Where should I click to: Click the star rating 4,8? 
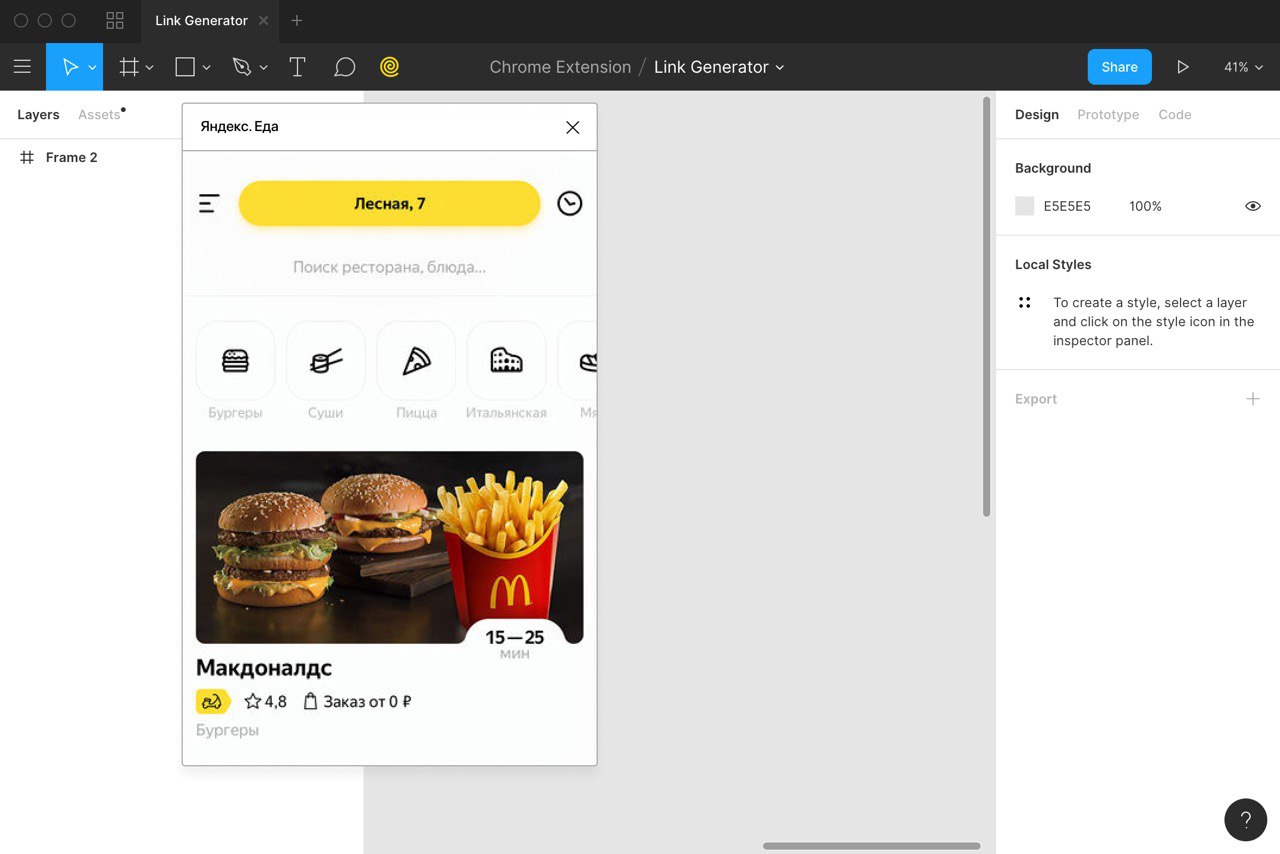(x=266, y=702)
